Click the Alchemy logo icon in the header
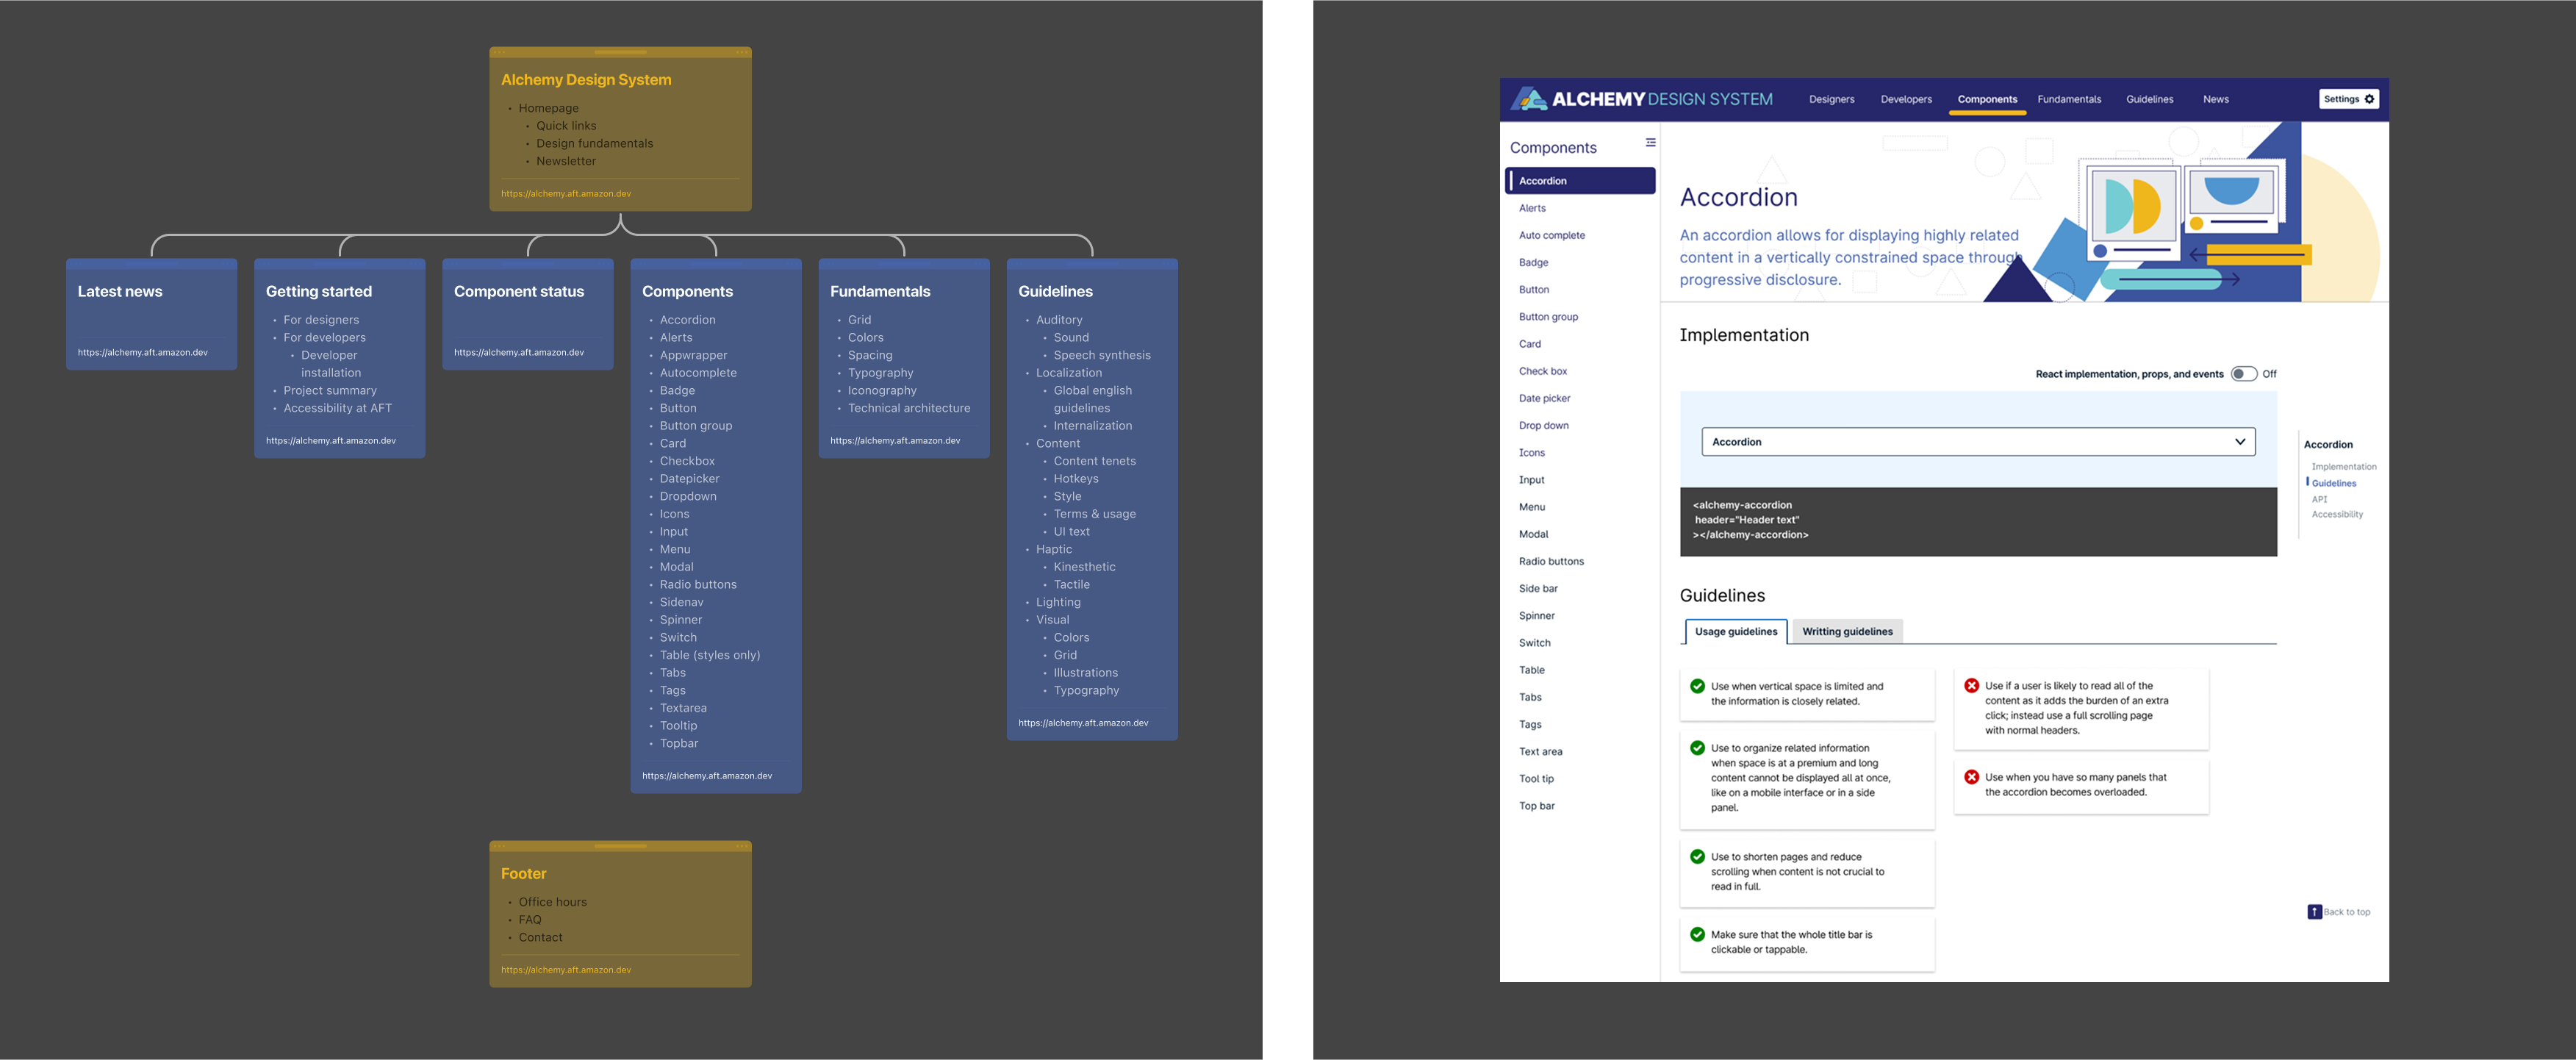Viewport: 2576px width, 1060px height. [x=1529, y=99]
